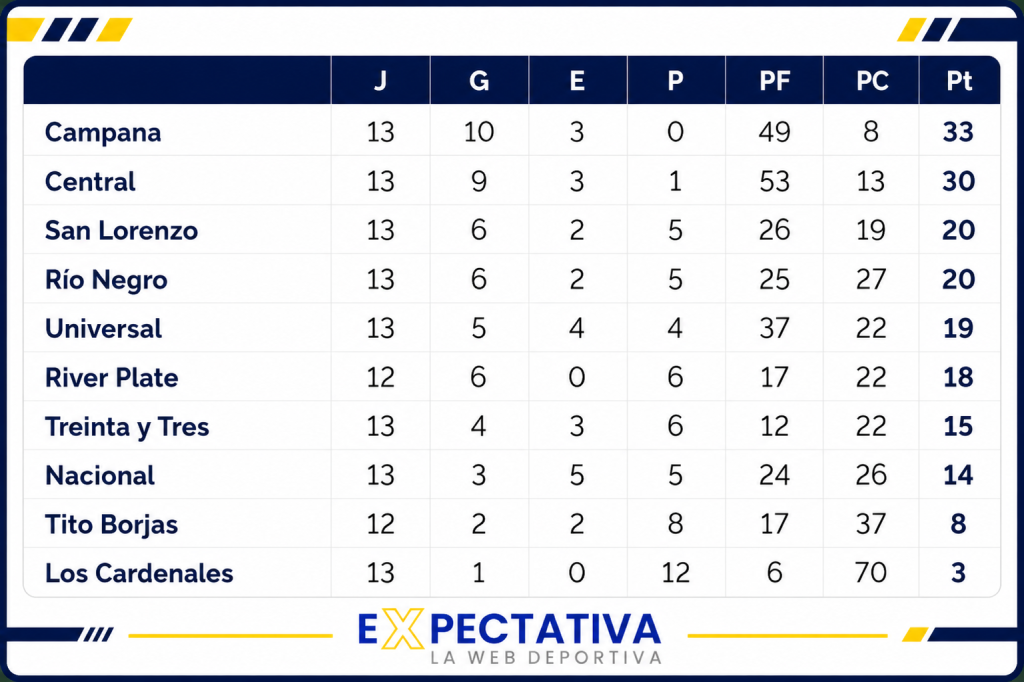The width and height of the screenshot is (1024, 682).
Task: Select the Treinta y Tres team name
Action: click(127, 427)
